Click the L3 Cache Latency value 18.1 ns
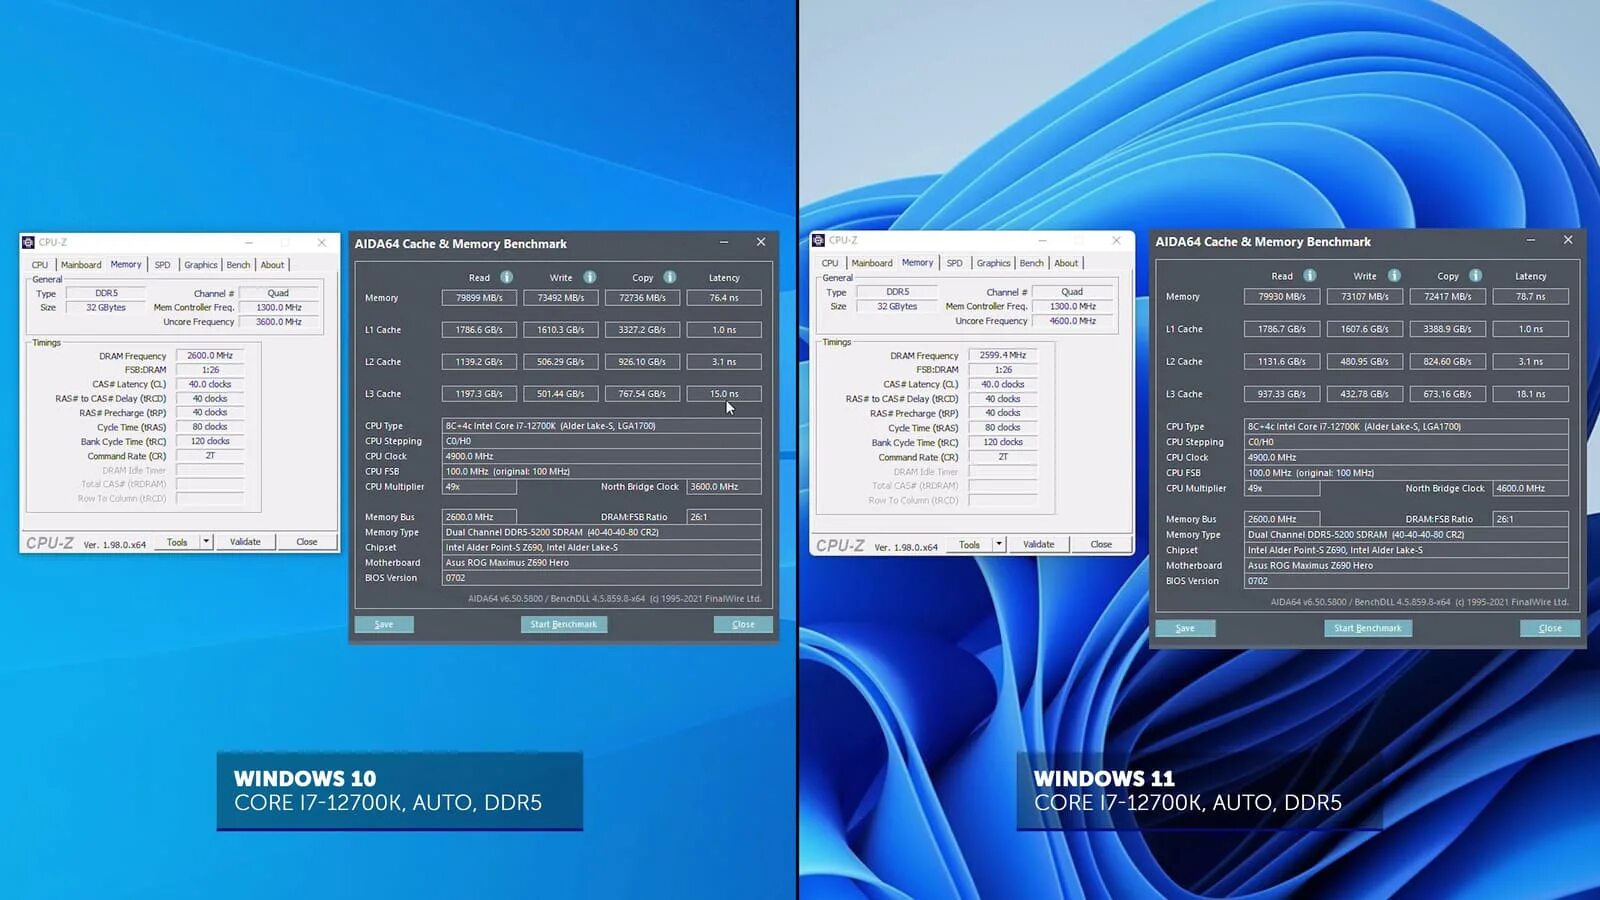This screenshot has width=1600, height=900. [x=1530, y=394]
